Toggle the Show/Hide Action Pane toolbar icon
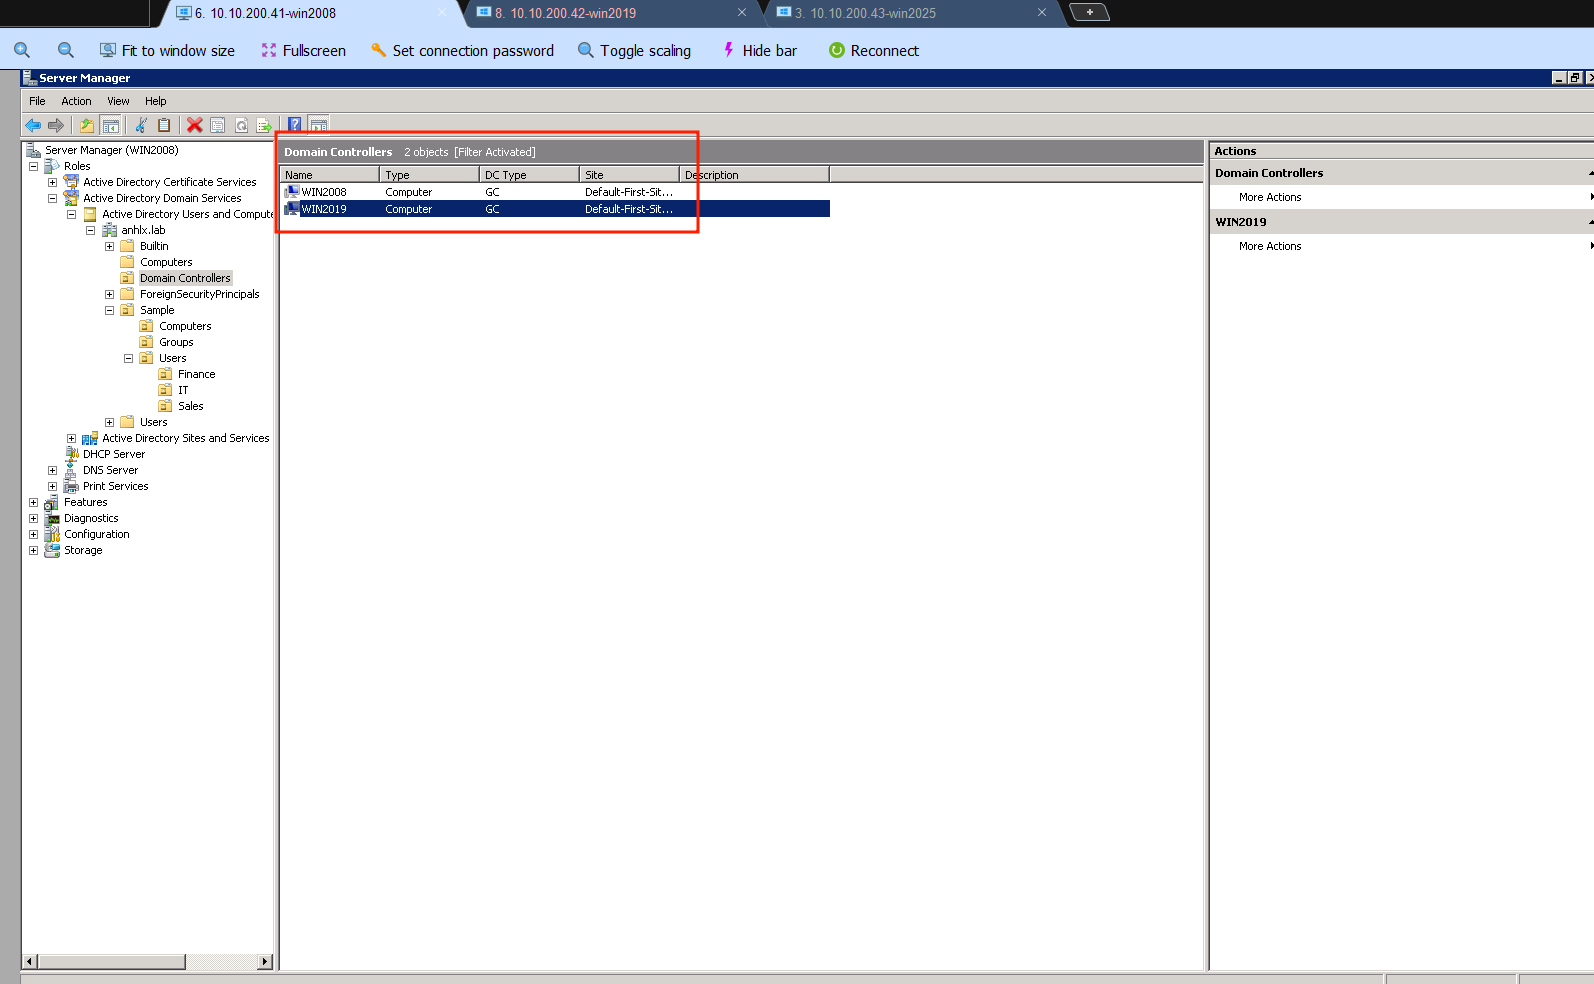 tap(318, 125)
